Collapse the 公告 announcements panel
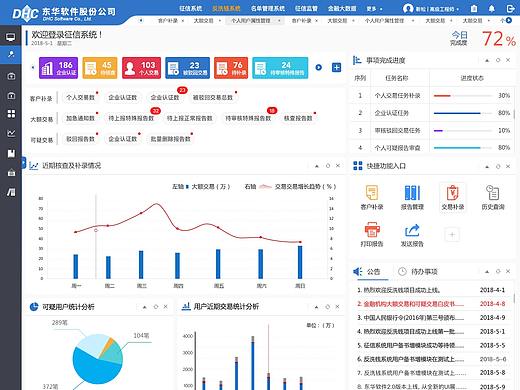The width and height of the screenshot is (520, 390). point(487,272)
